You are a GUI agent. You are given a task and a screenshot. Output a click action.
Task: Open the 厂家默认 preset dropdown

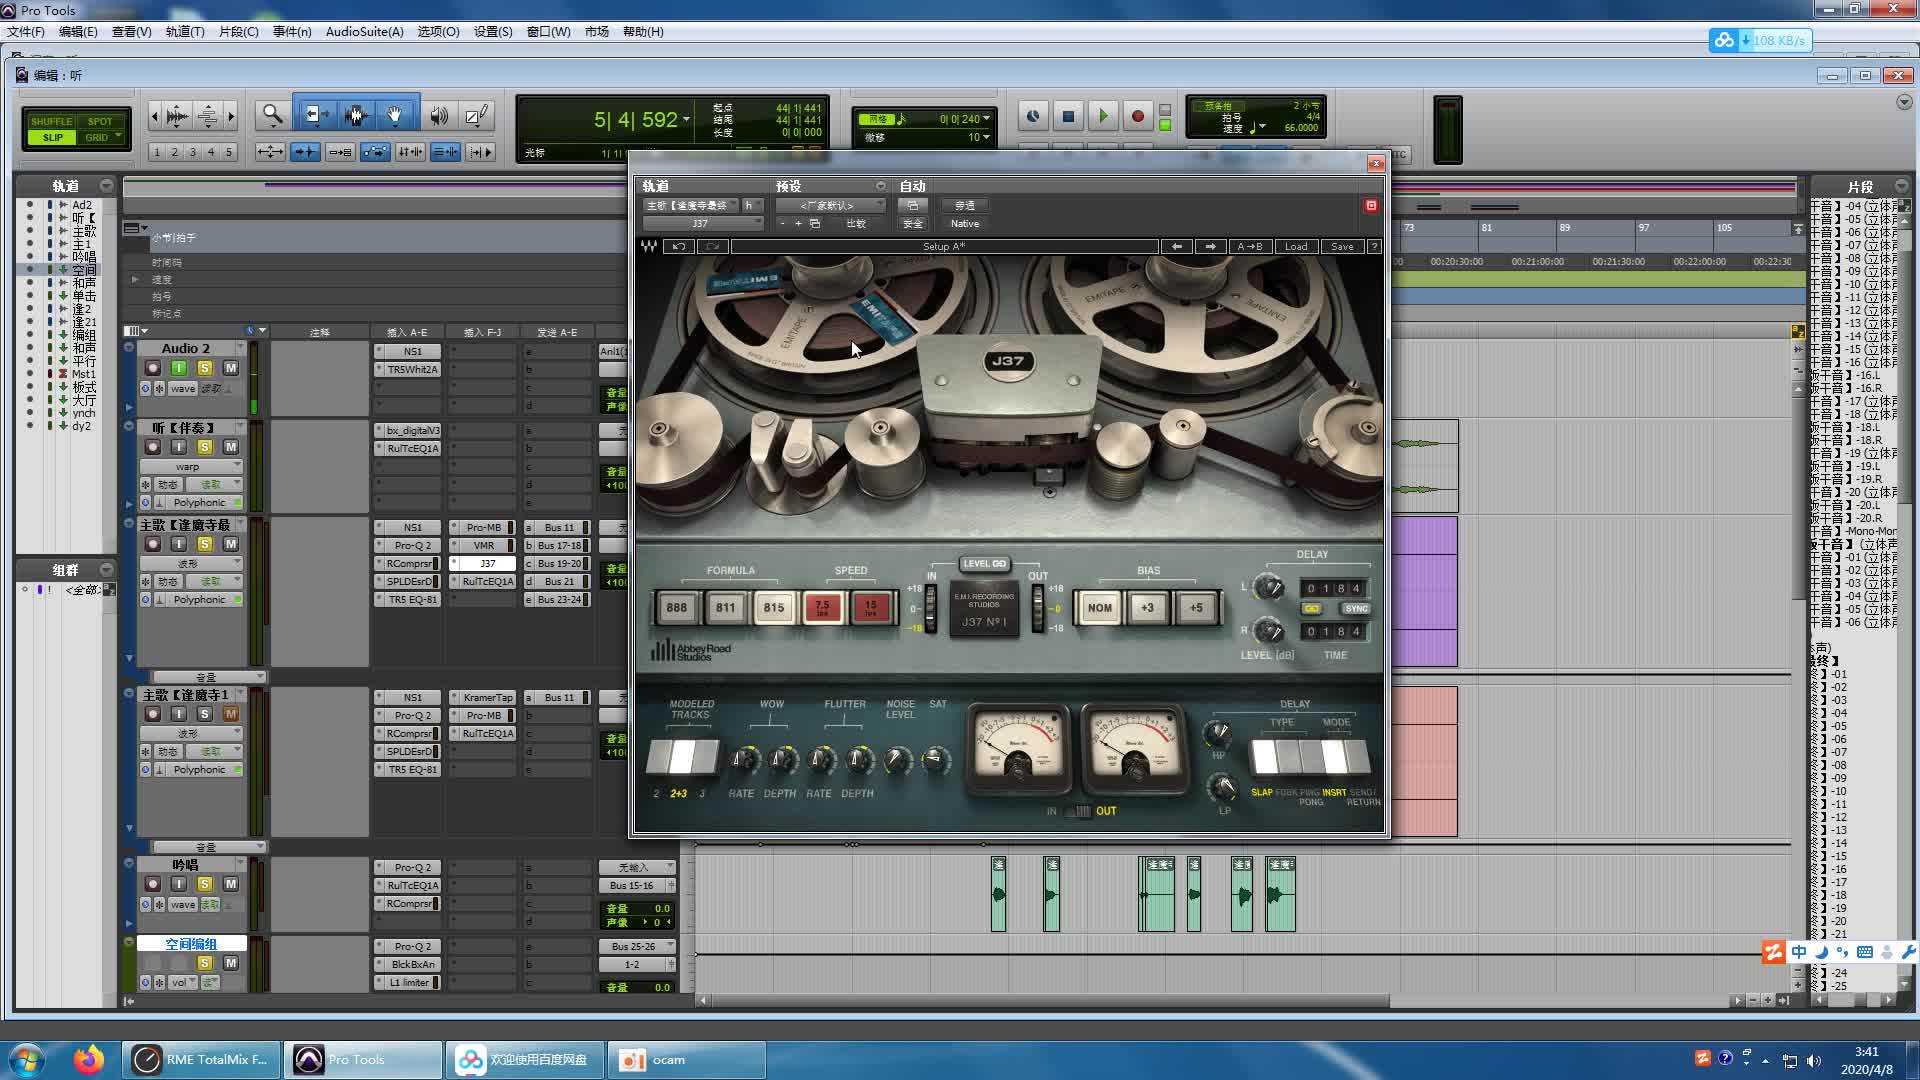831,205
